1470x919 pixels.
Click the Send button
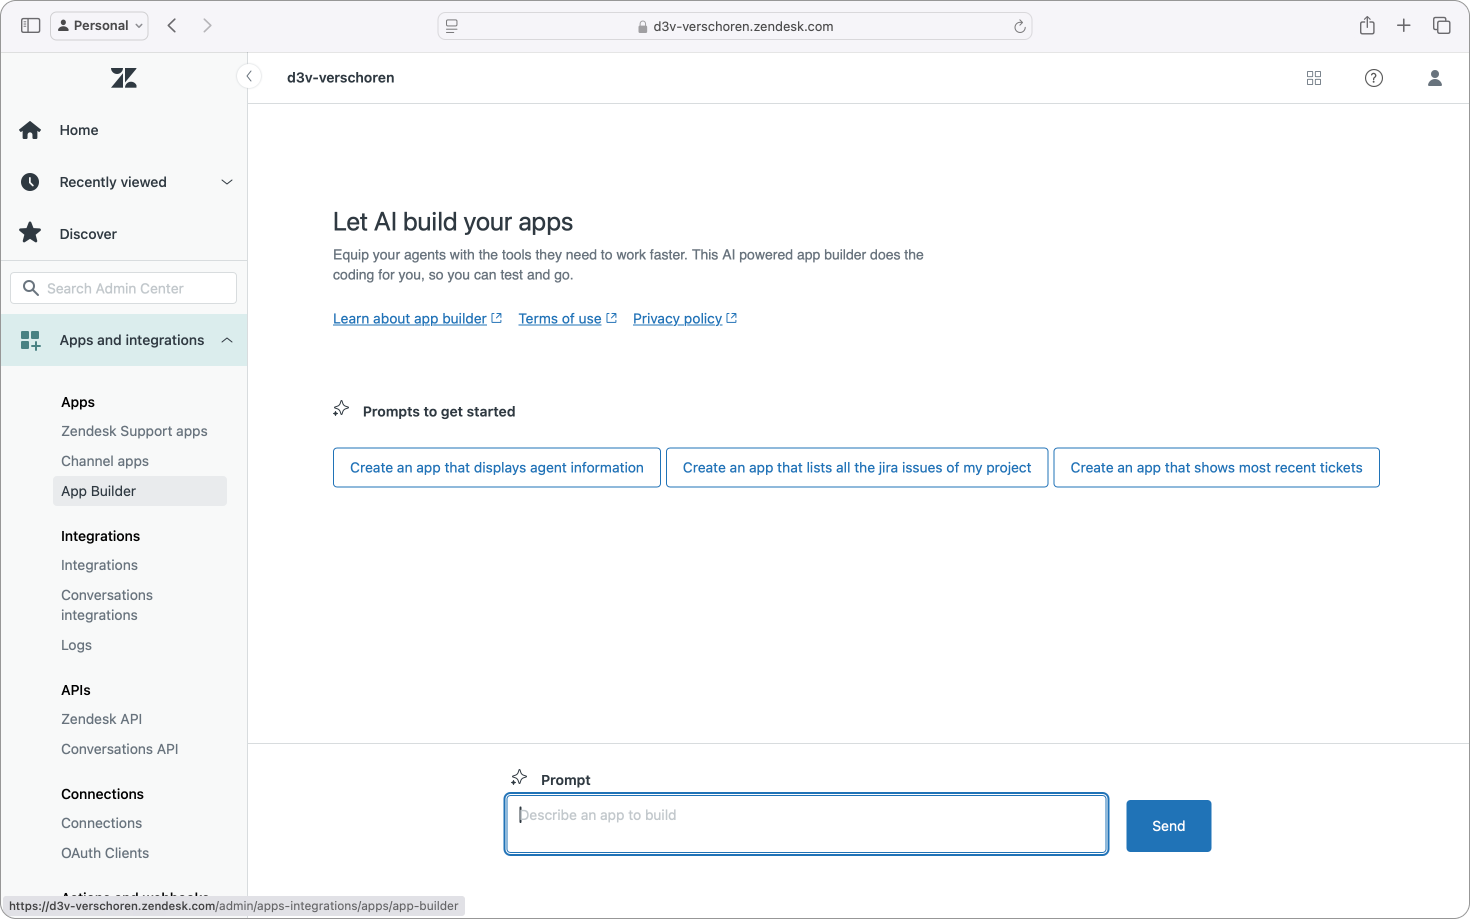[x=1168, y=826]
